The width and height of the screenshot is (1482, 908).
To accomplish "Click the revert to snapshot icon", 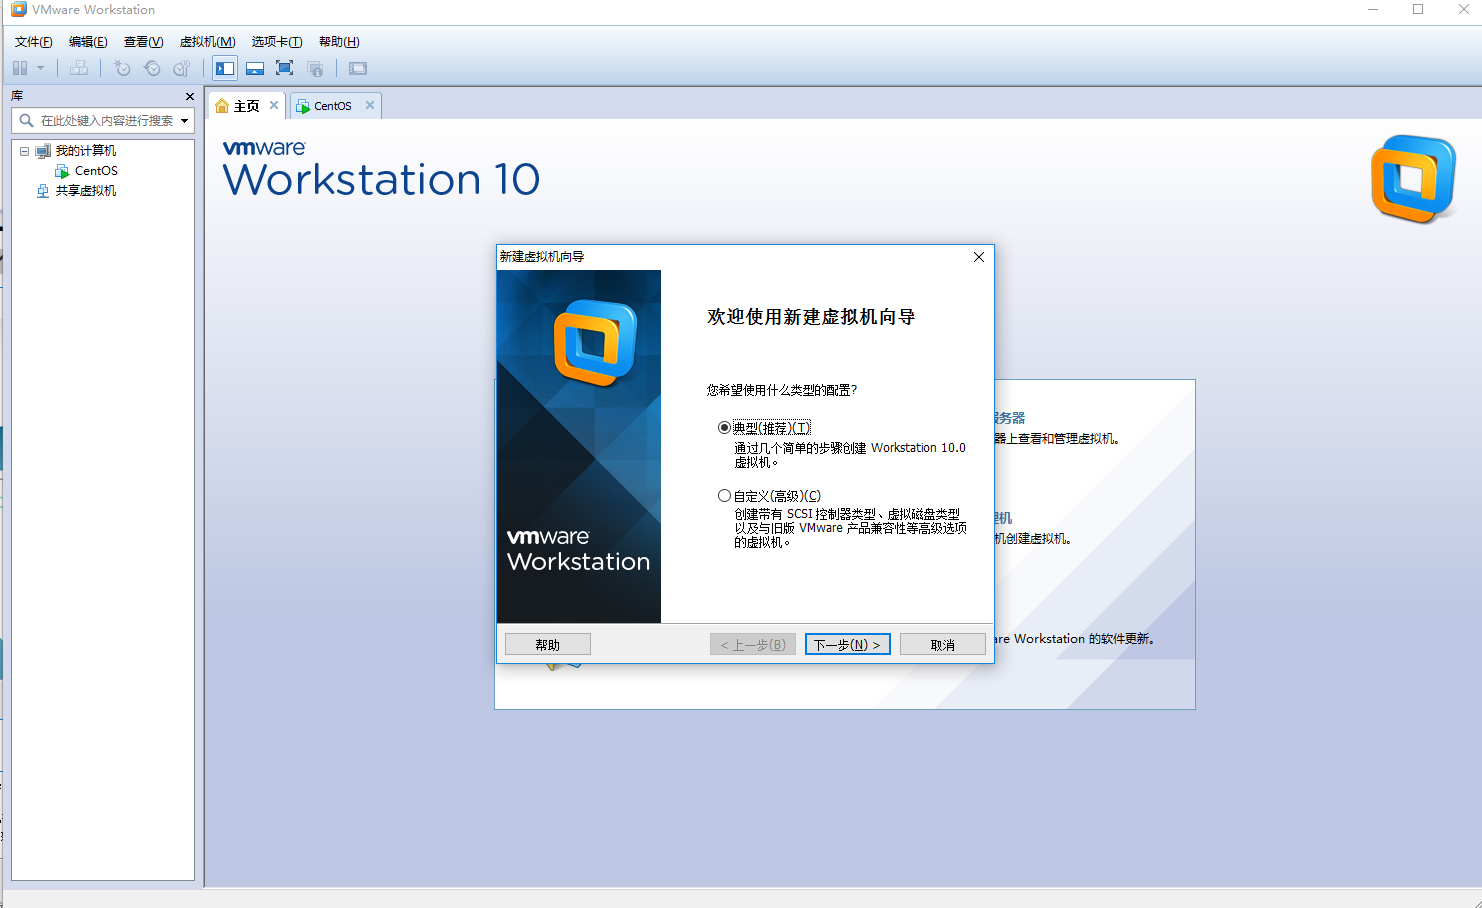I will 152,68.
